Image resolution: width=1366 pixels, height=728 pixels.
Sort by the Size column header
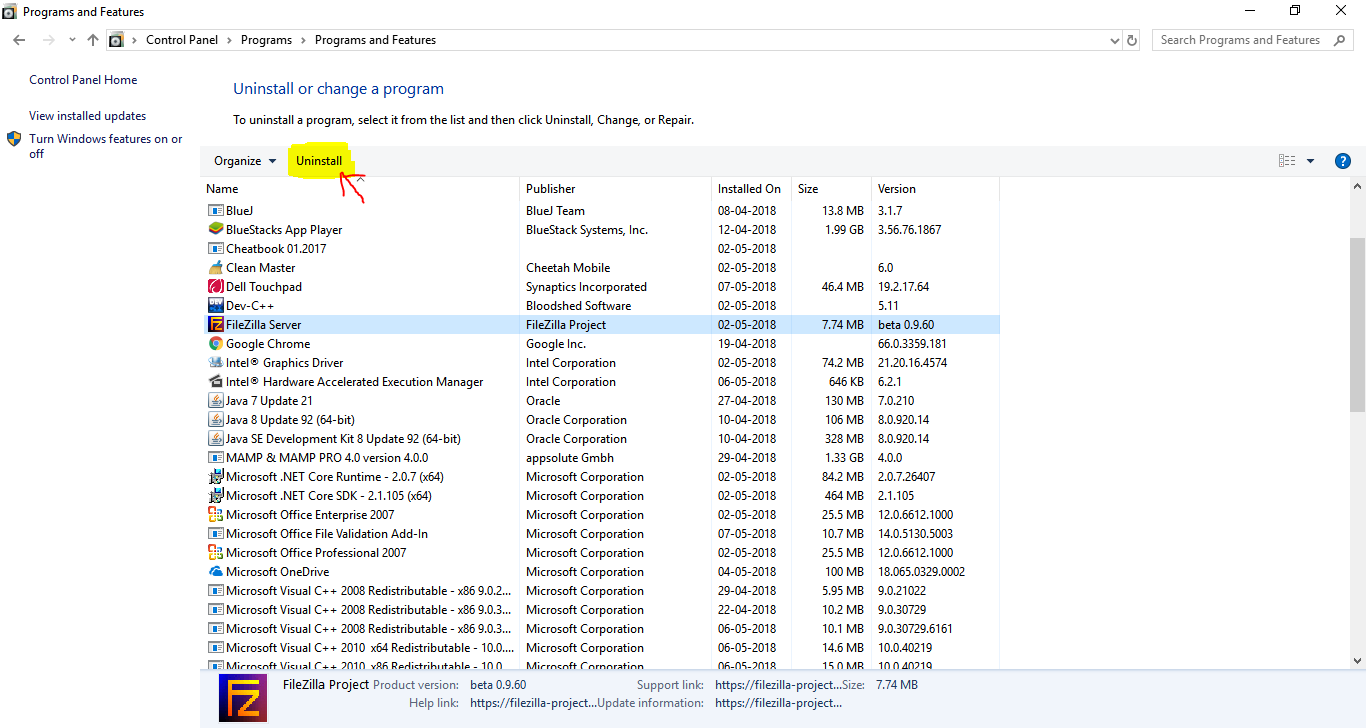831,189
